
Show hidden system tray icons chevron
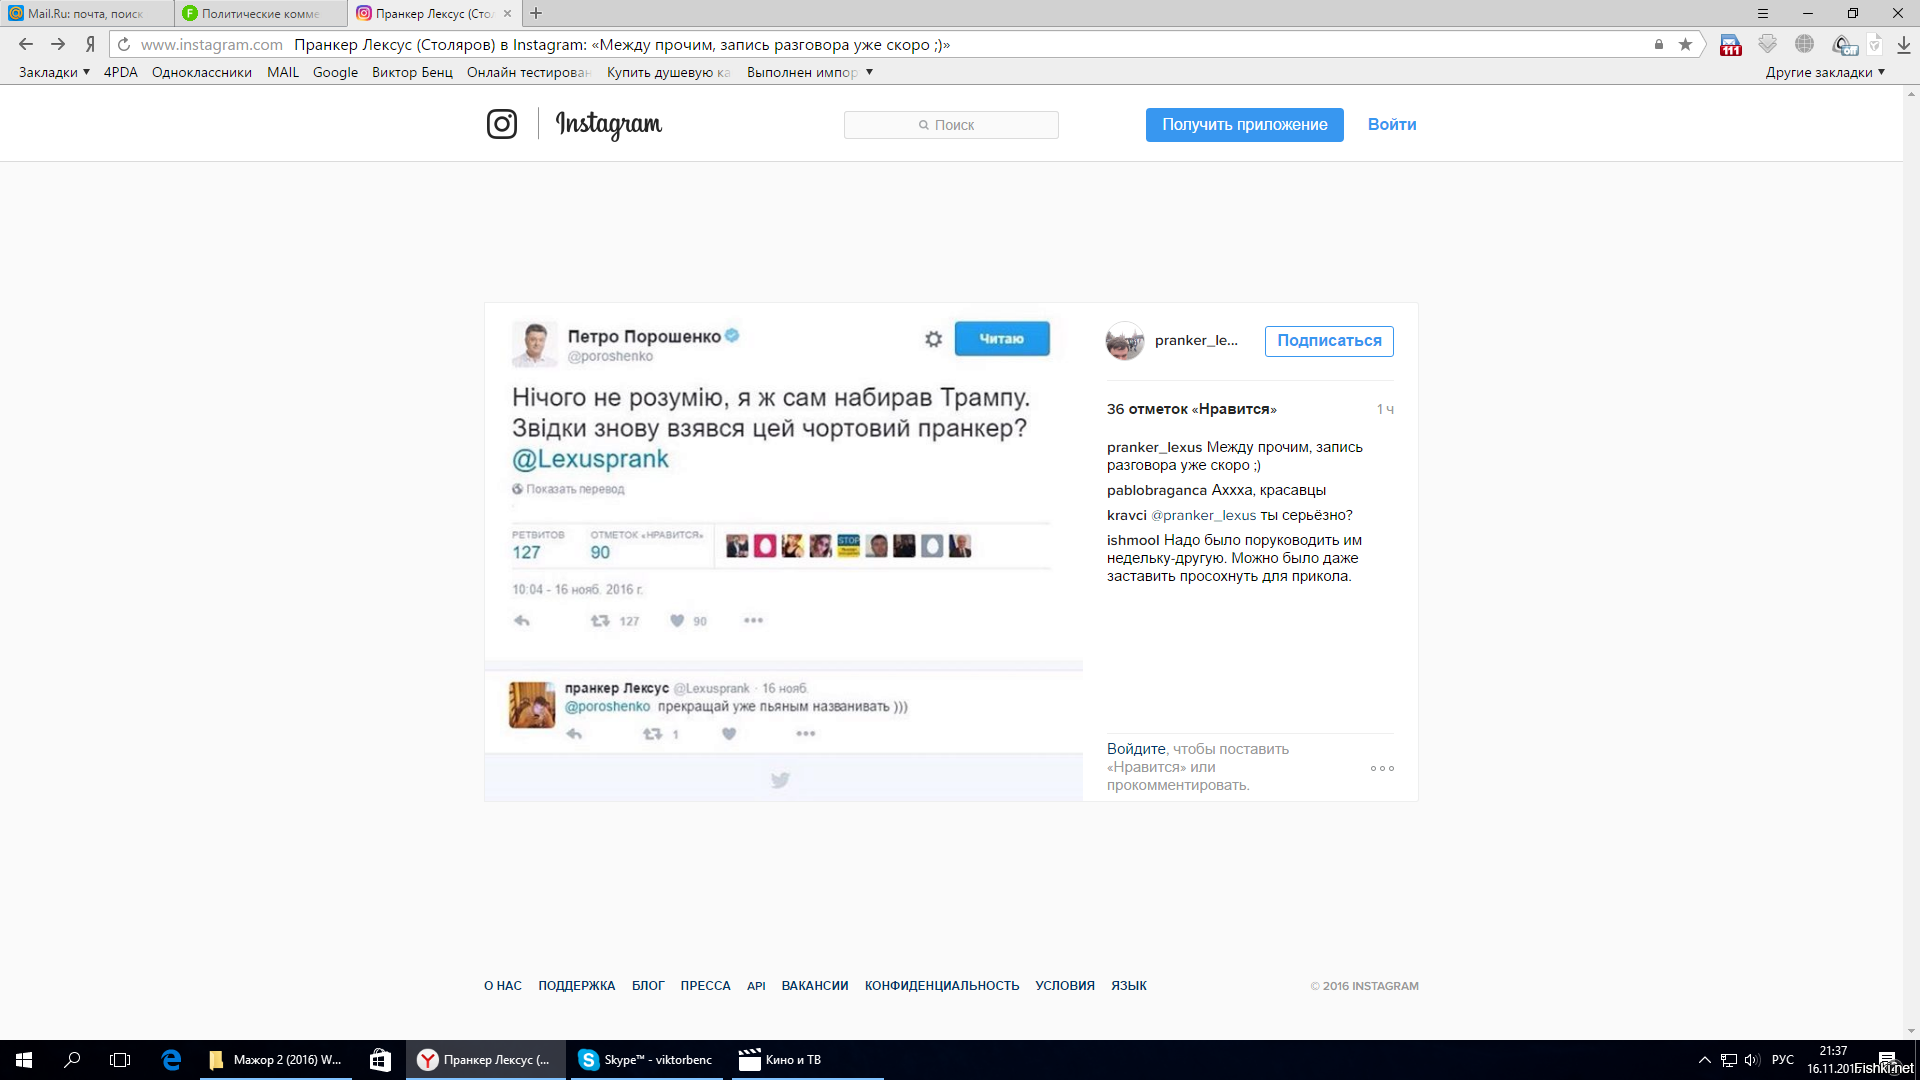click(x=1704, y=1060)
